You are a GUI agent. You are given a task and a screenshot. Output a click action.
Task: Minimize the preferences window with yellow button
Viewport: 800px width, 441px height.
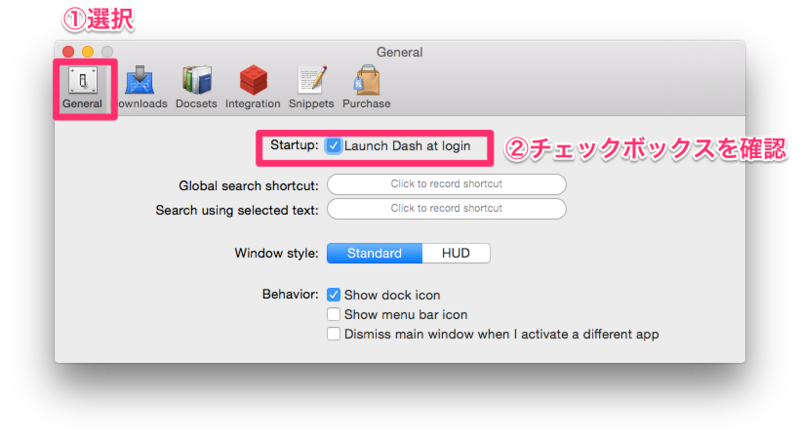(88, 52)
